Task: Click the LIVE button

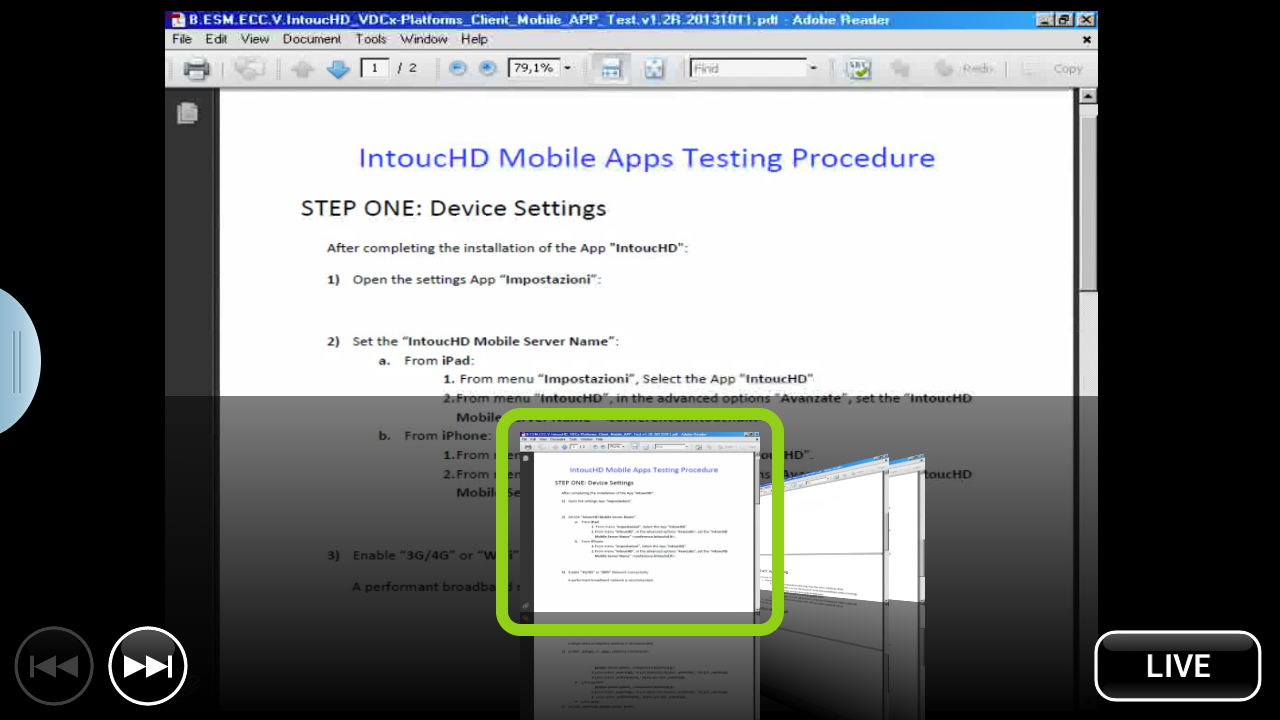Action: pos(1178,666)
